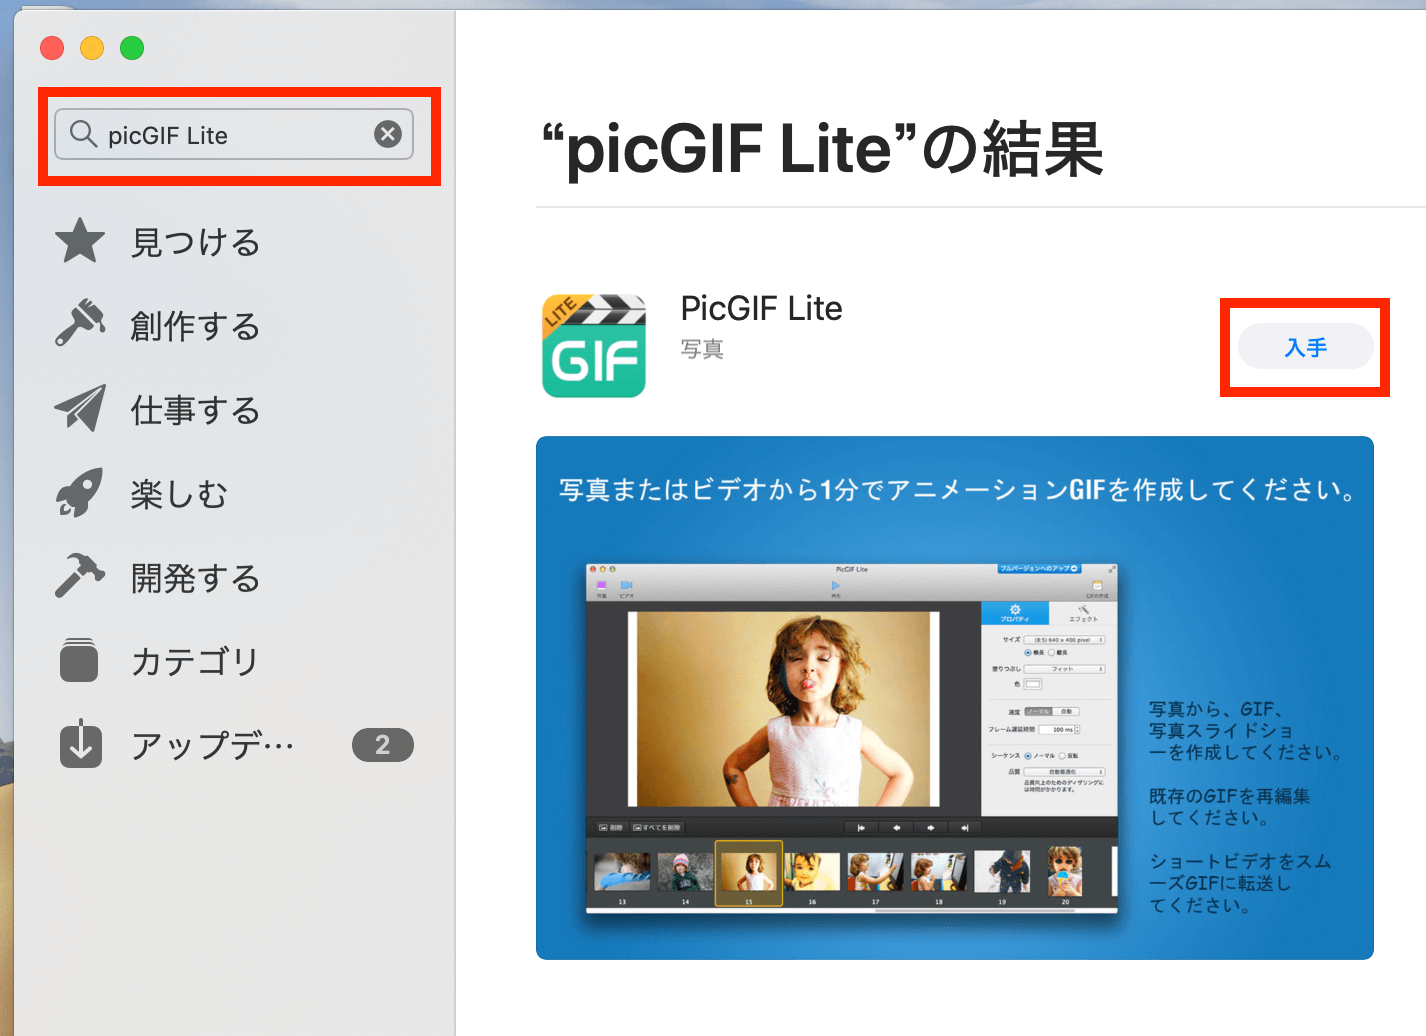Click the 入手 get button

1306,347
